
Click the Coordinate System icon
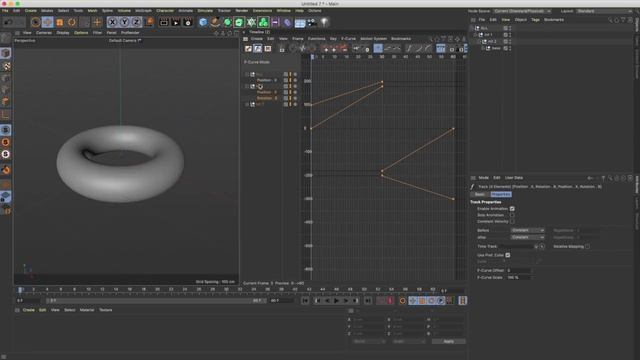149,22
